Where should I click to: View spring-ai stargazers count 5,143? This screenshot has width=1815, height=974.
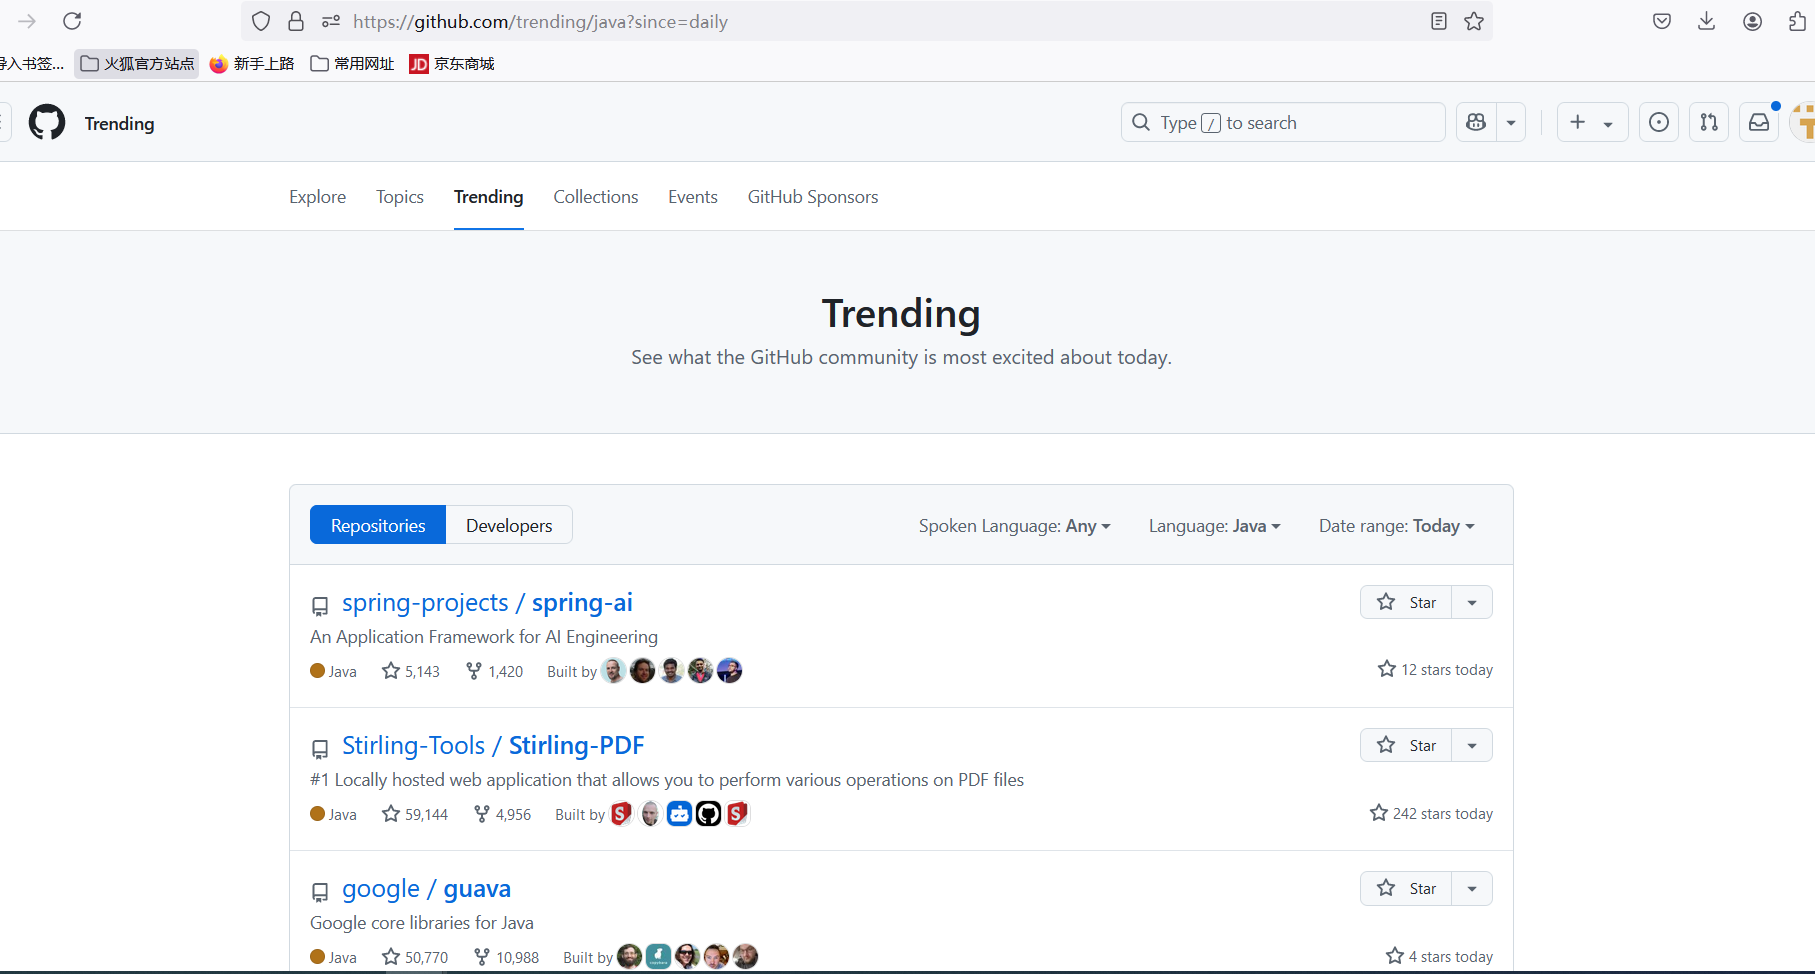(x=411, y=671)
